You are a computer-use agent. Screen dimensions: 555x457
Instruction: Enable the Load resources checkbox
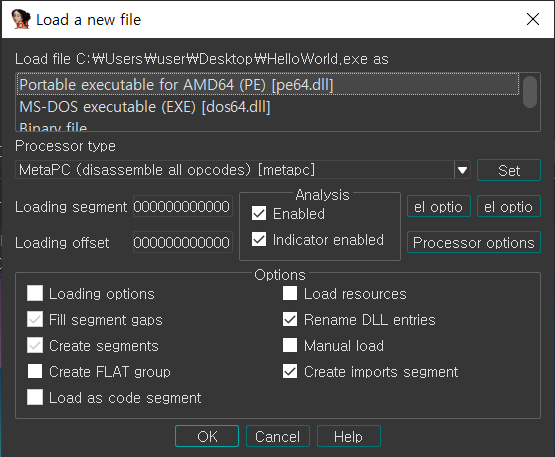point(290,293)
